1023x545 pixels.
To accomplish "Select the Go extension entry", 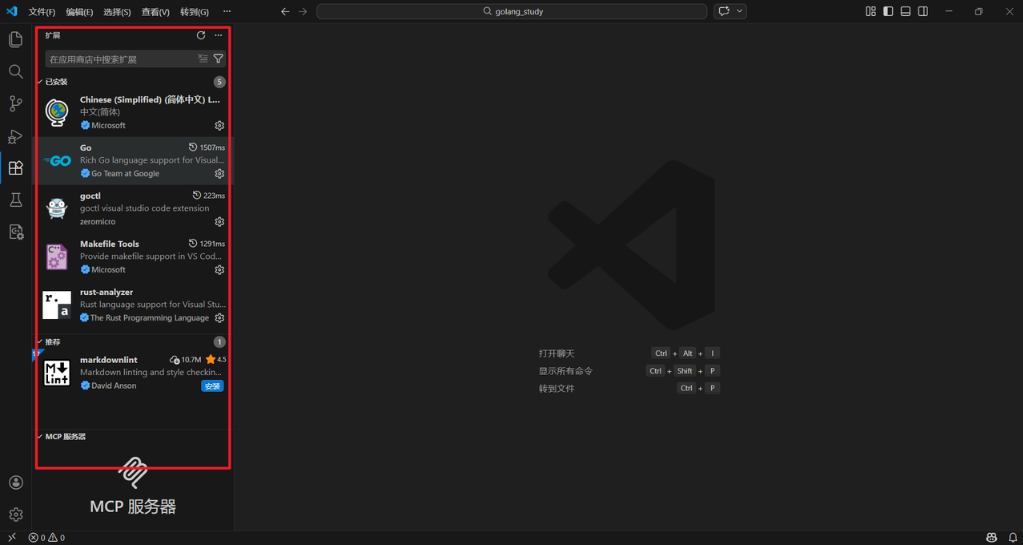I will [132, 161].
